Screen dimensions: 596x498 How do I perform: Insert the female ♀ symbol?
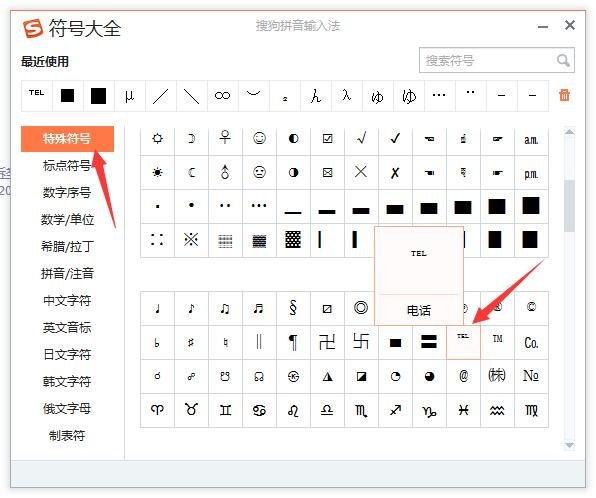pyautogui.click(x=225, y=139)
